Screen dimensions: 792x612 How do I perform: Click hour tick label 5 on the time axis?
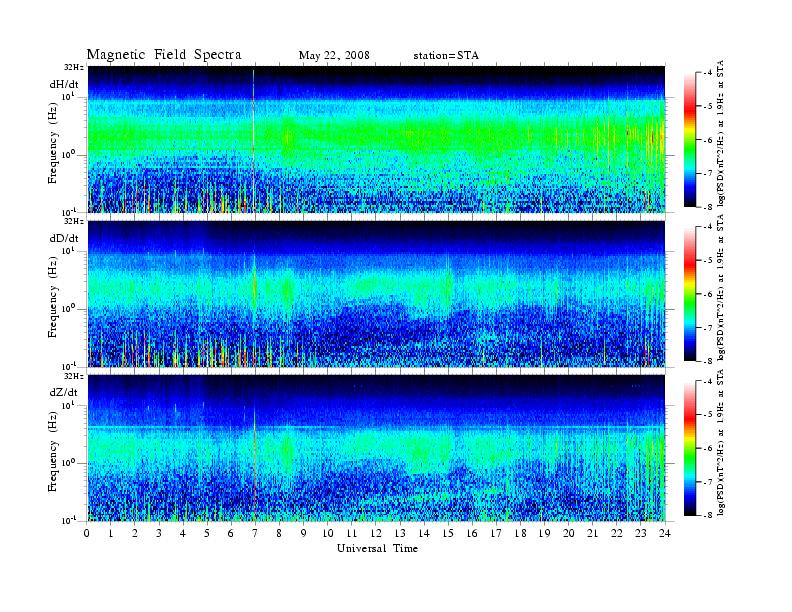click(207, 533)
